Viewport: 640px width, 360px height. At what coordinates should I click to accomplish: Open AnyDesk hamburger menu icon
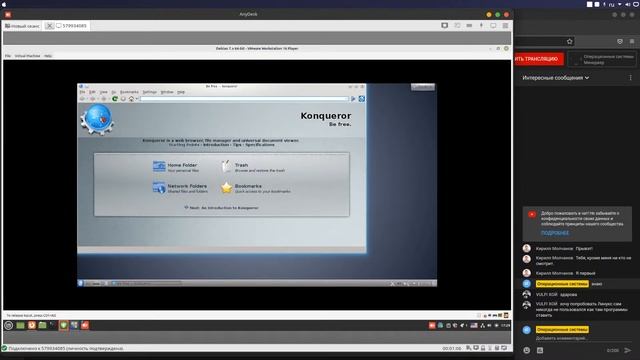[x=505, y=25]
